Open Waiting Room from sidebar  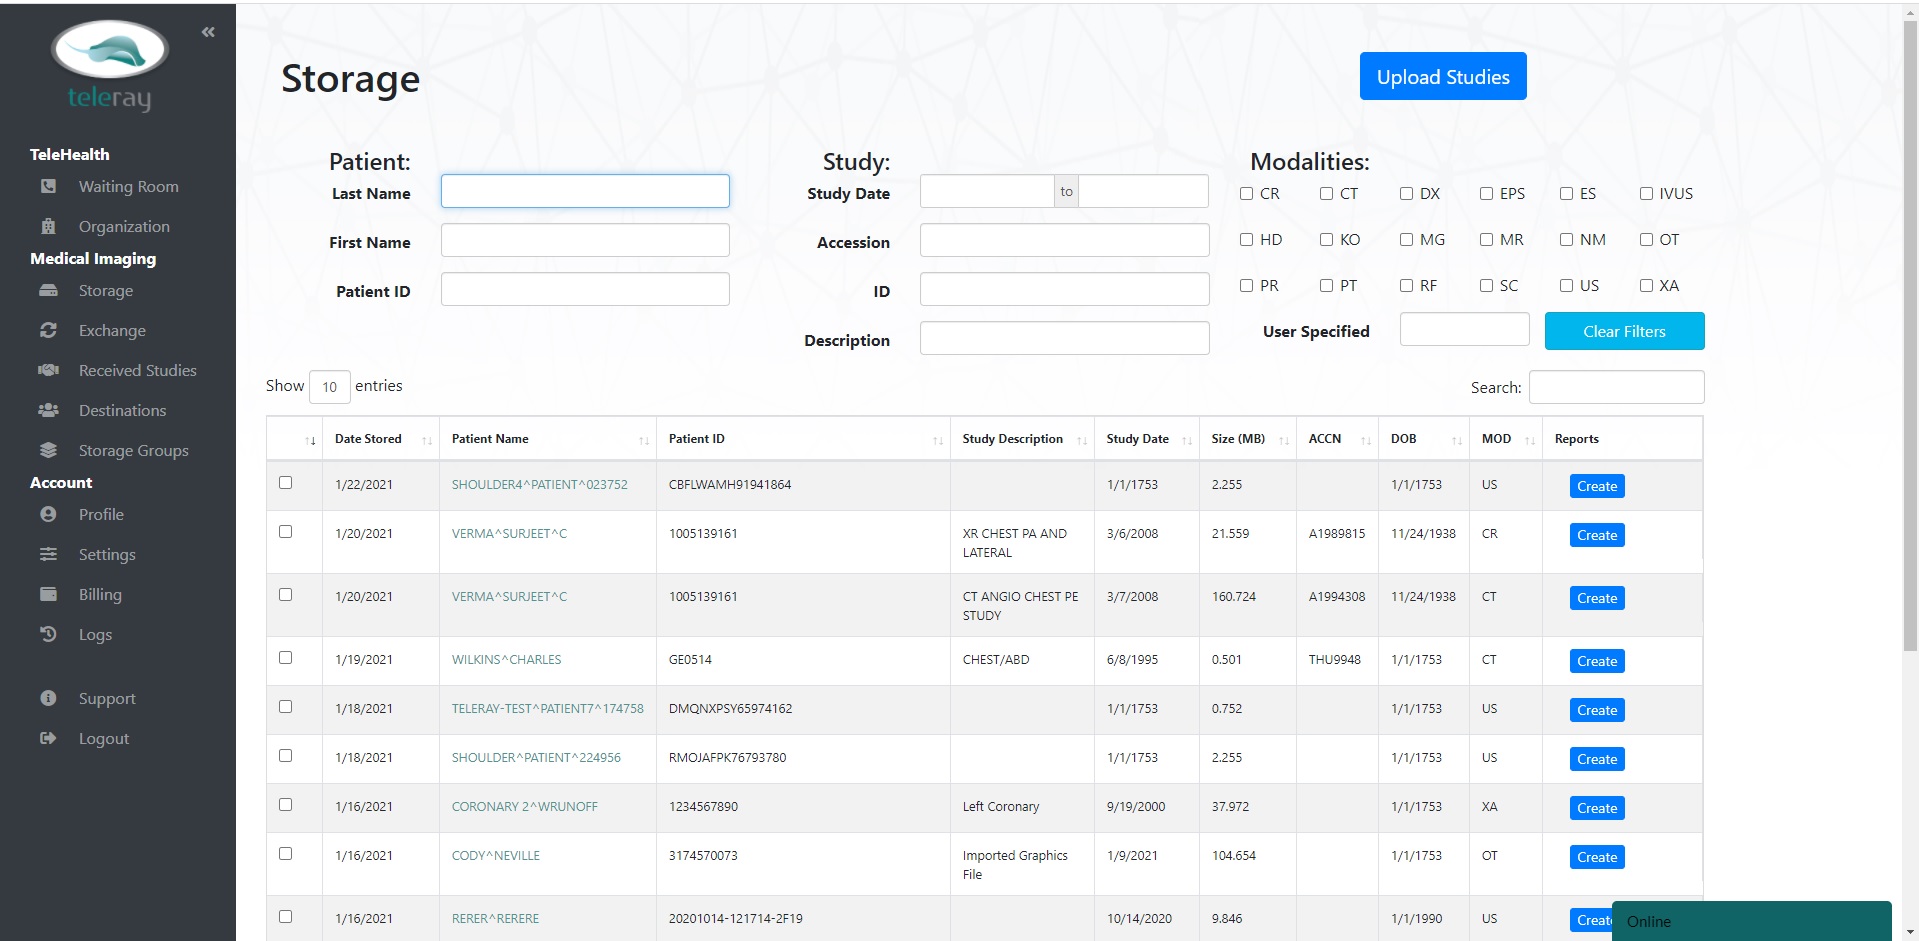click(128, 186)
